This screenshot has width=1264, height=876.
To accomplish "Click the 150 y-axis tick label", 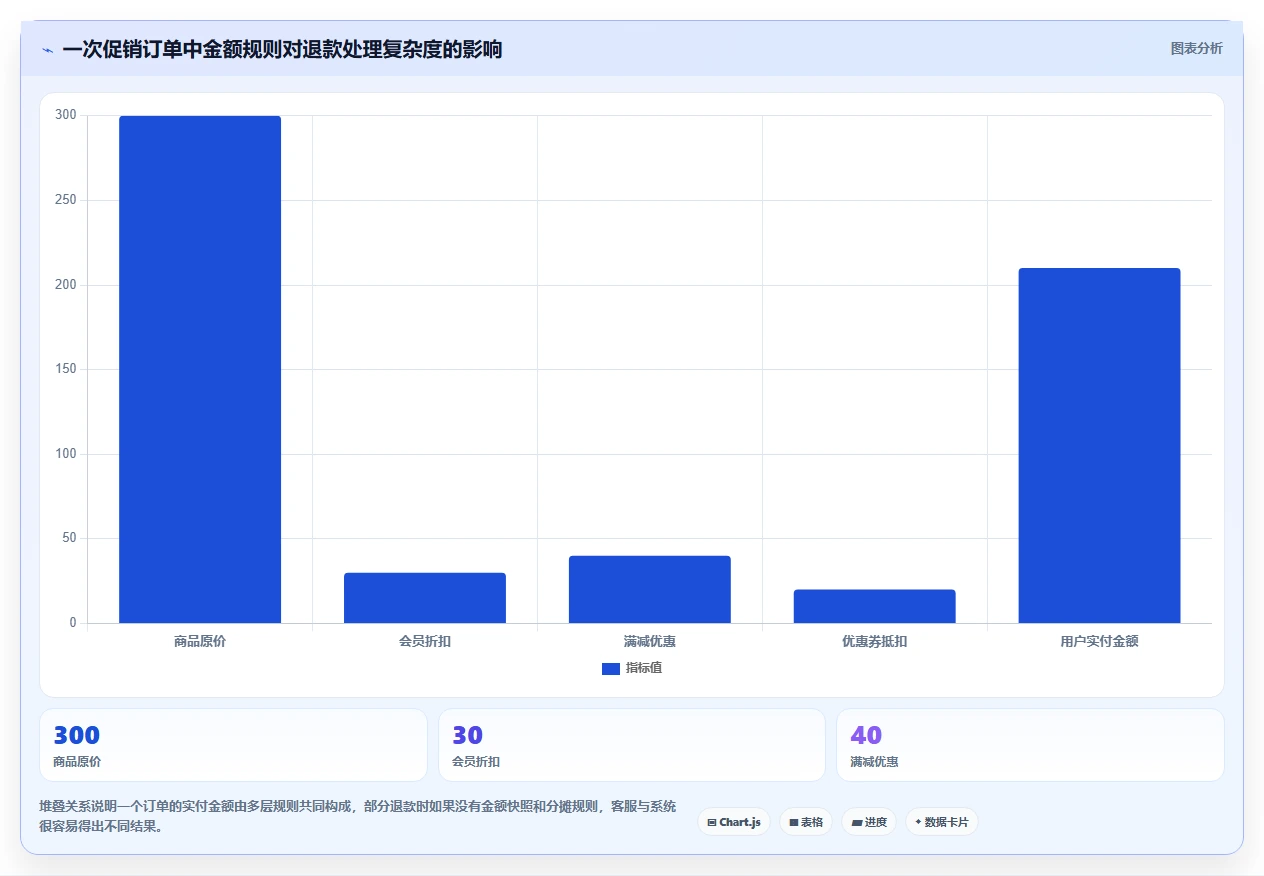I will (66, 369).
